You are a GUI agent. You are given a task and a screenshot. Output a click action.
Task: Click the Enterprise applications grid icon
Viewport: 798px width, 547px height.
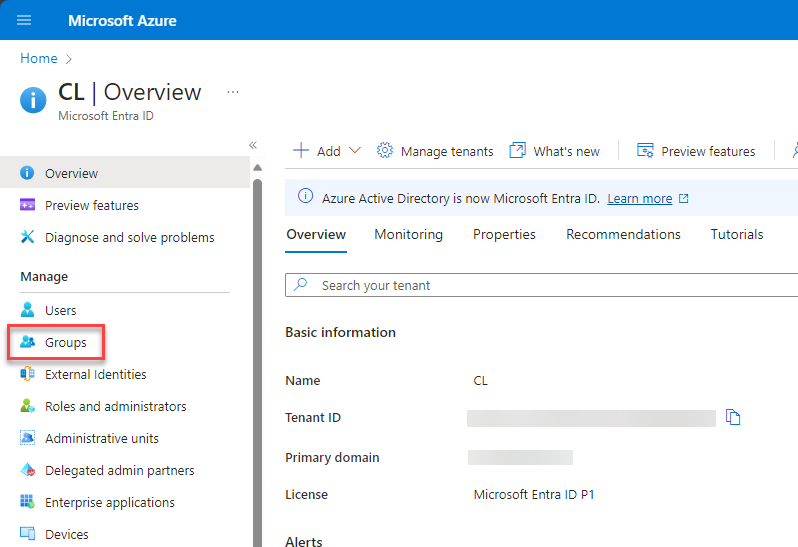27,501
